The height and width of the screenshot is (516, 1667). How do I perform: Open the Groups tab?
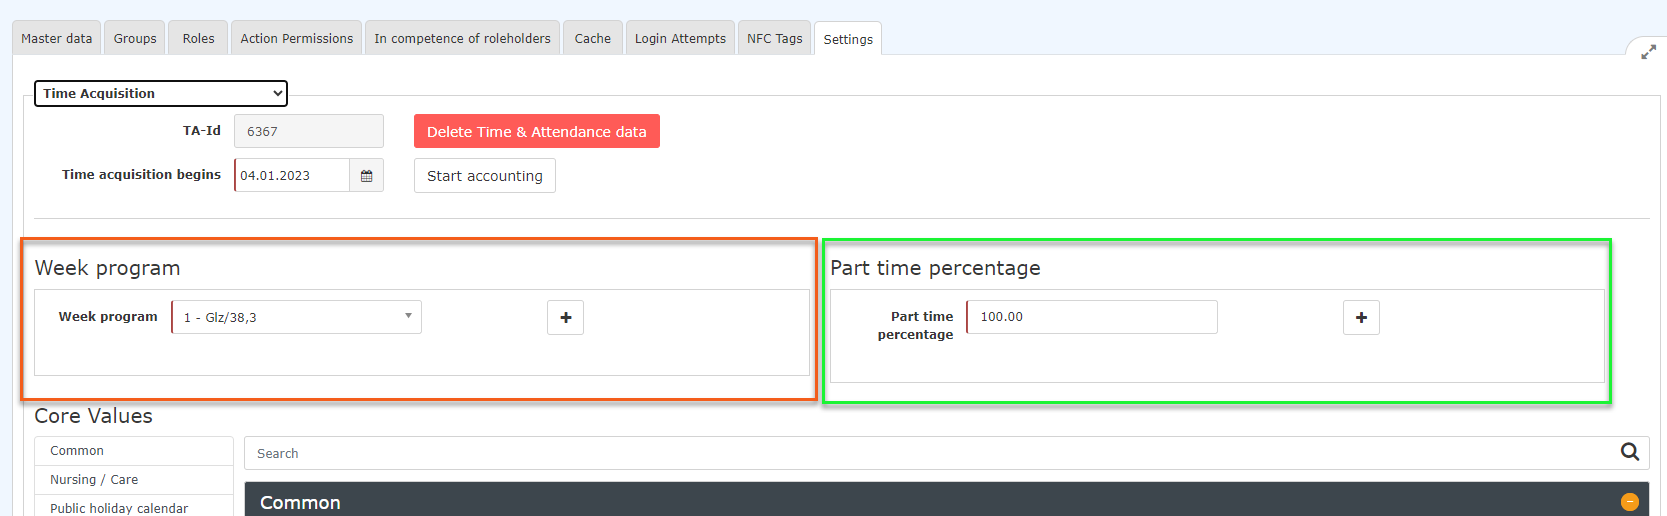(x=135, y=38)
